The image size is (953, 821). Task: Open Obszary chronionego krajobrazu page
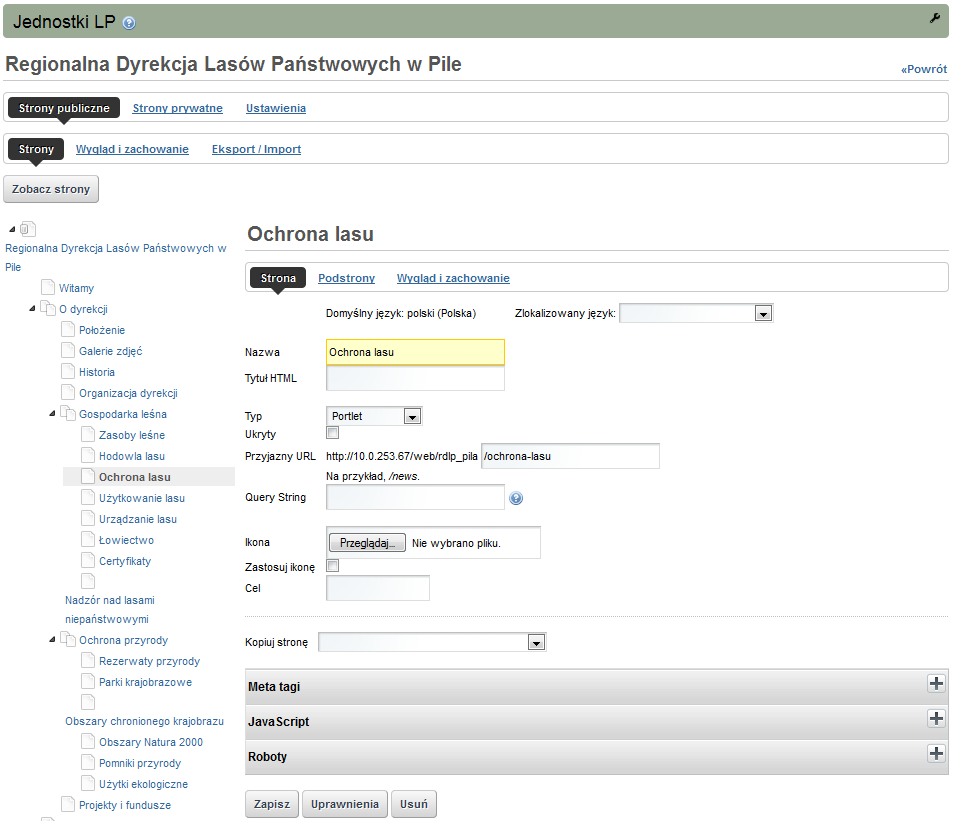click(x=145, y=721)
